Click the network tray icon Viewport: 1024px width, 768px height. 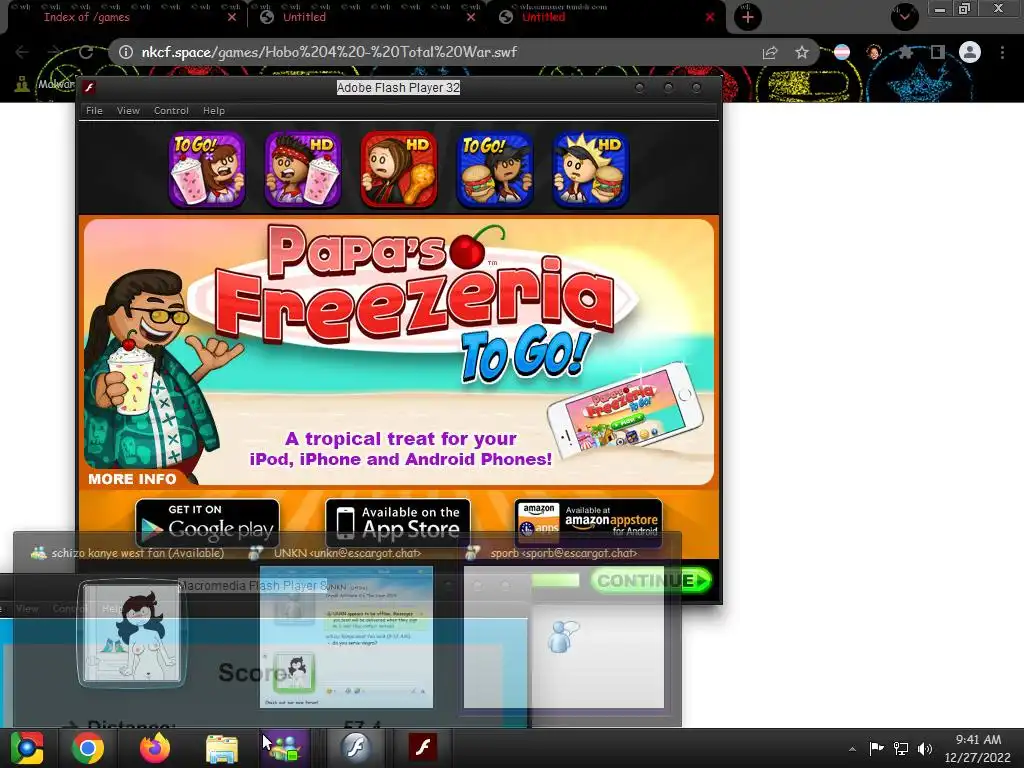point(901,748)
